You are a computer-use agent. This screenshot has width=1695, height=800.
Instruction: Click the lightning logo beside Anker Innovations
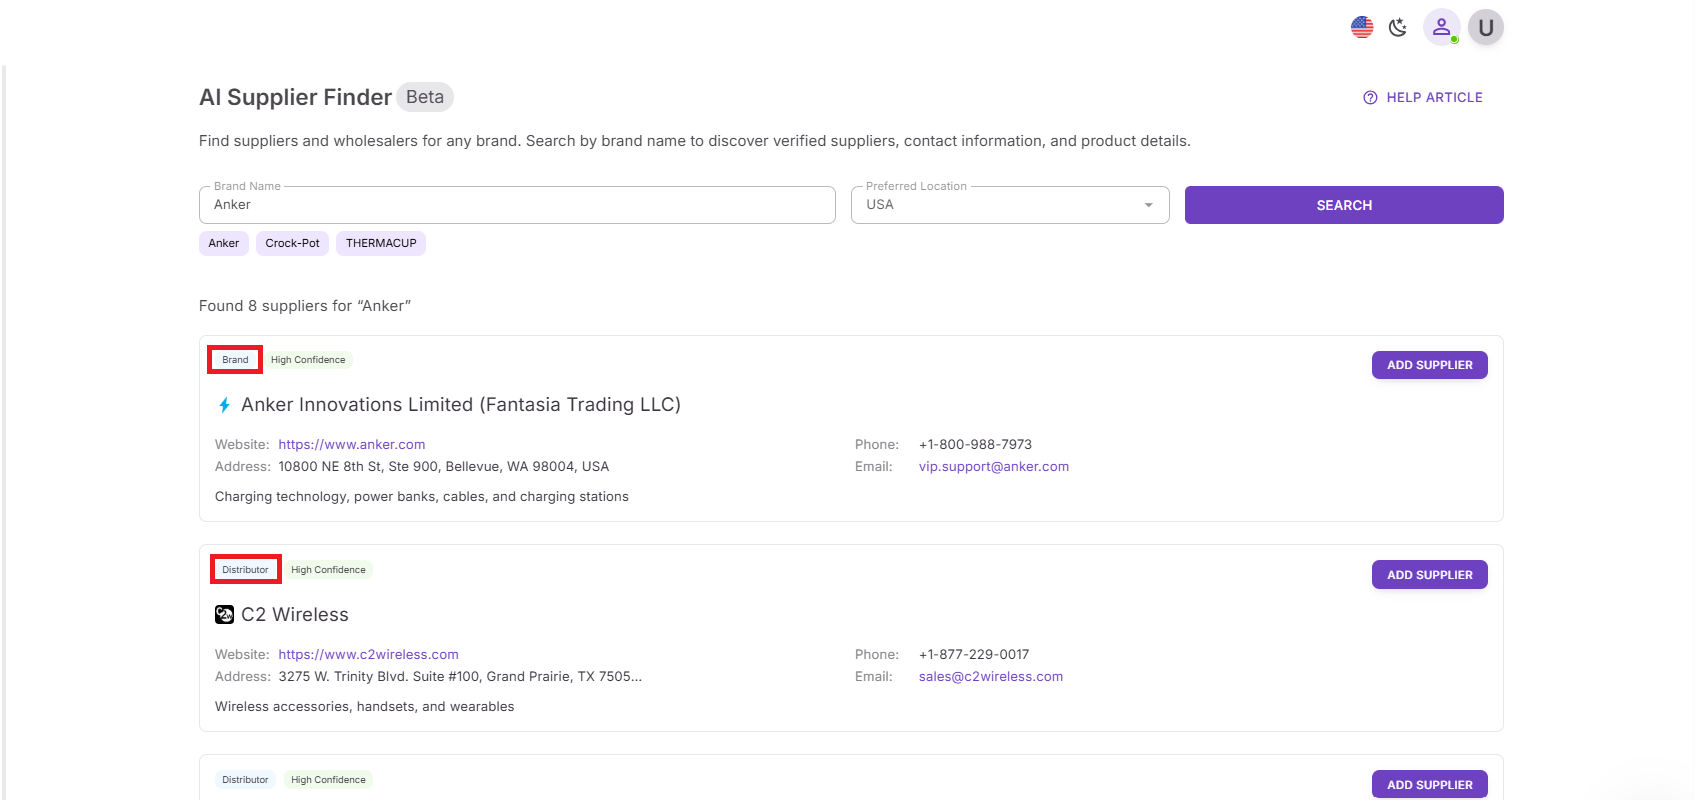224,405
